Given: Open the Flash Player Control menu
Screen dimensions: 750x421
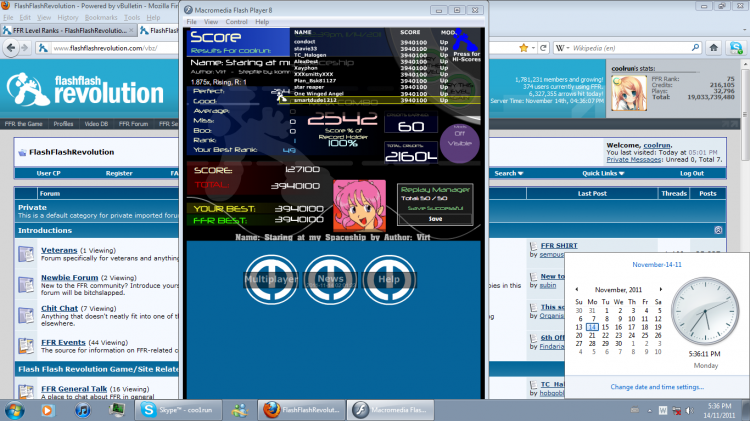Looking at the screenshot, I should (236, 22).
